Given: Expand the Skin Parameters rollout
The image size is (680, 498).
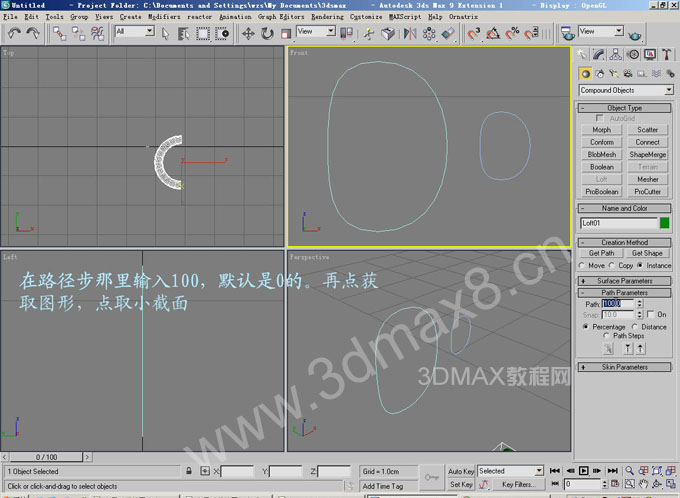Looking at the screenshot, I should coord(624,367).
